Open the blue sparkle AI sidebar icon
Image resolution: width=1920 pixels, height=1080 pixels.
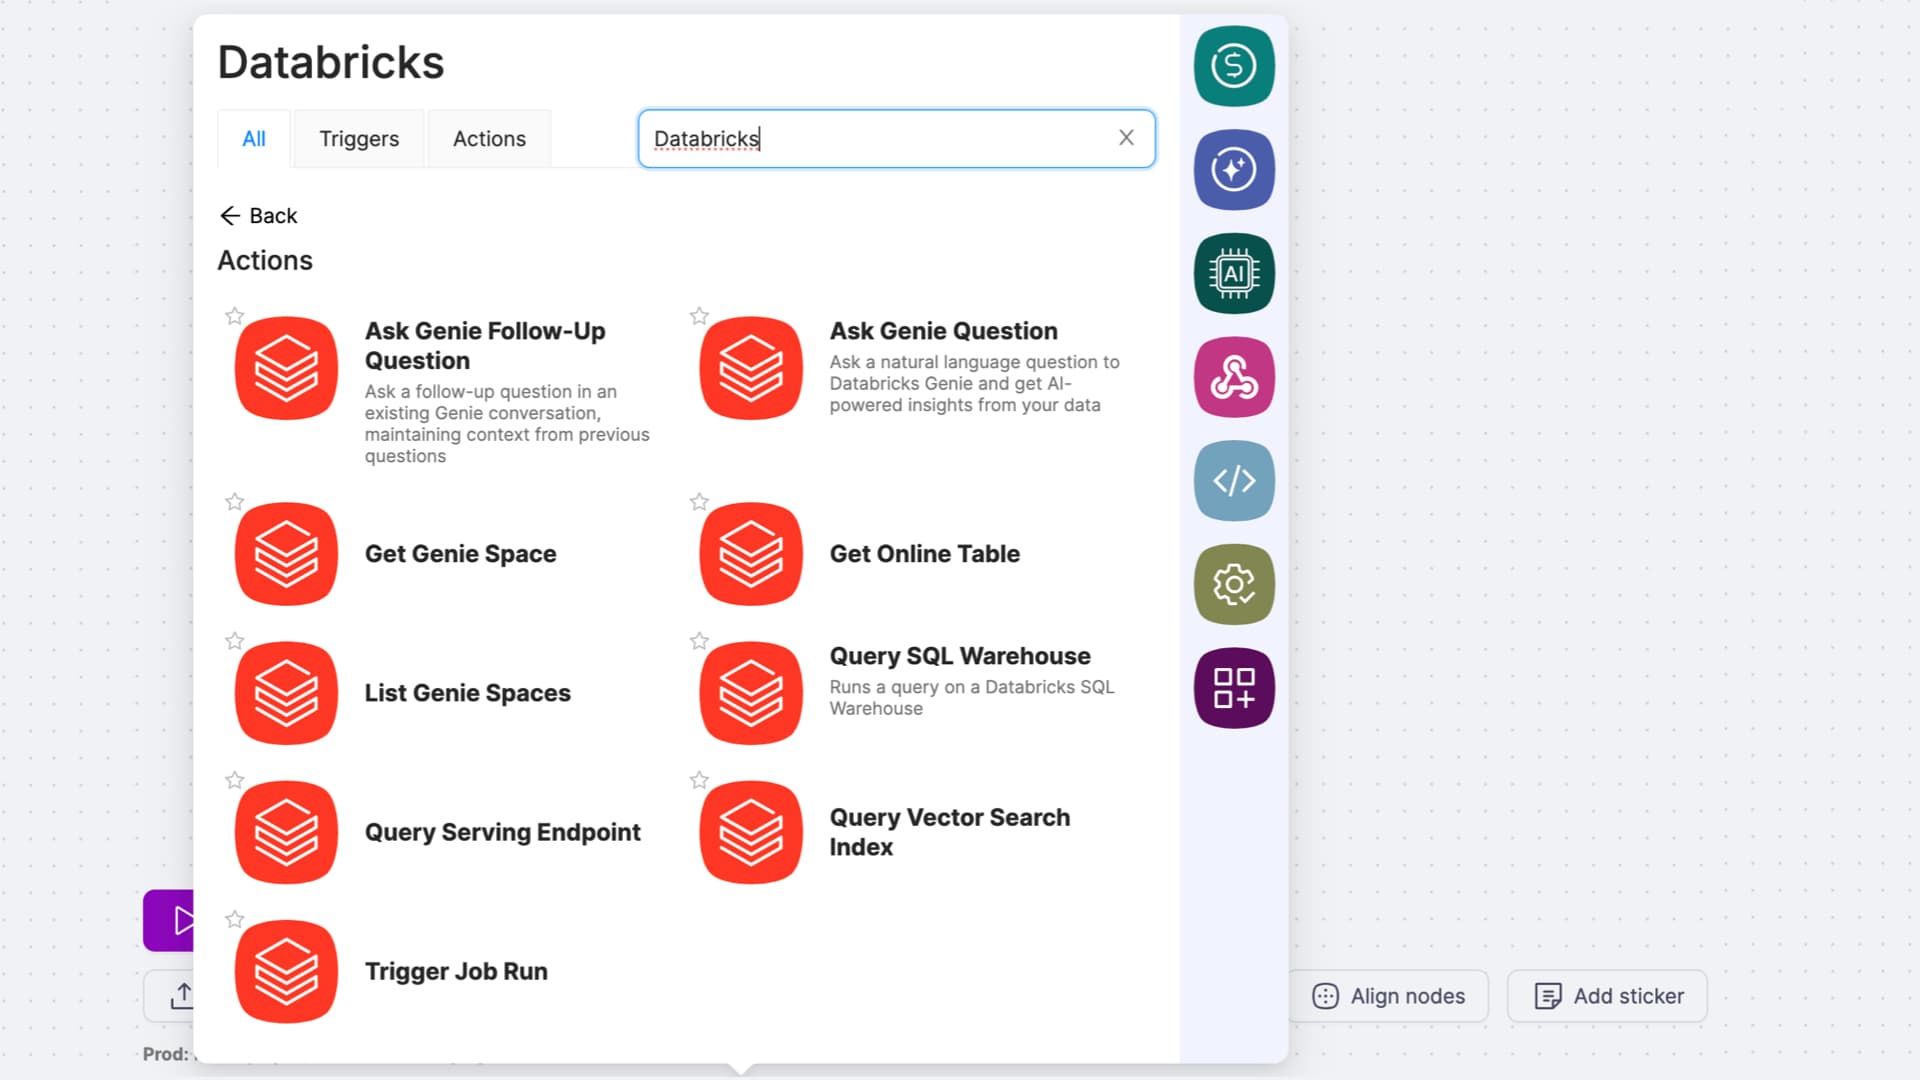pos(1233,170)
